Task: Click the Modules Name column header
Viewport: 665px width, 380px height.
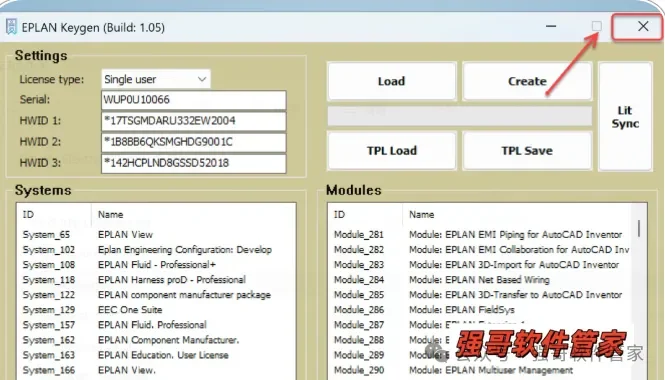Action: pyautogui.click(x=517, y=215)
